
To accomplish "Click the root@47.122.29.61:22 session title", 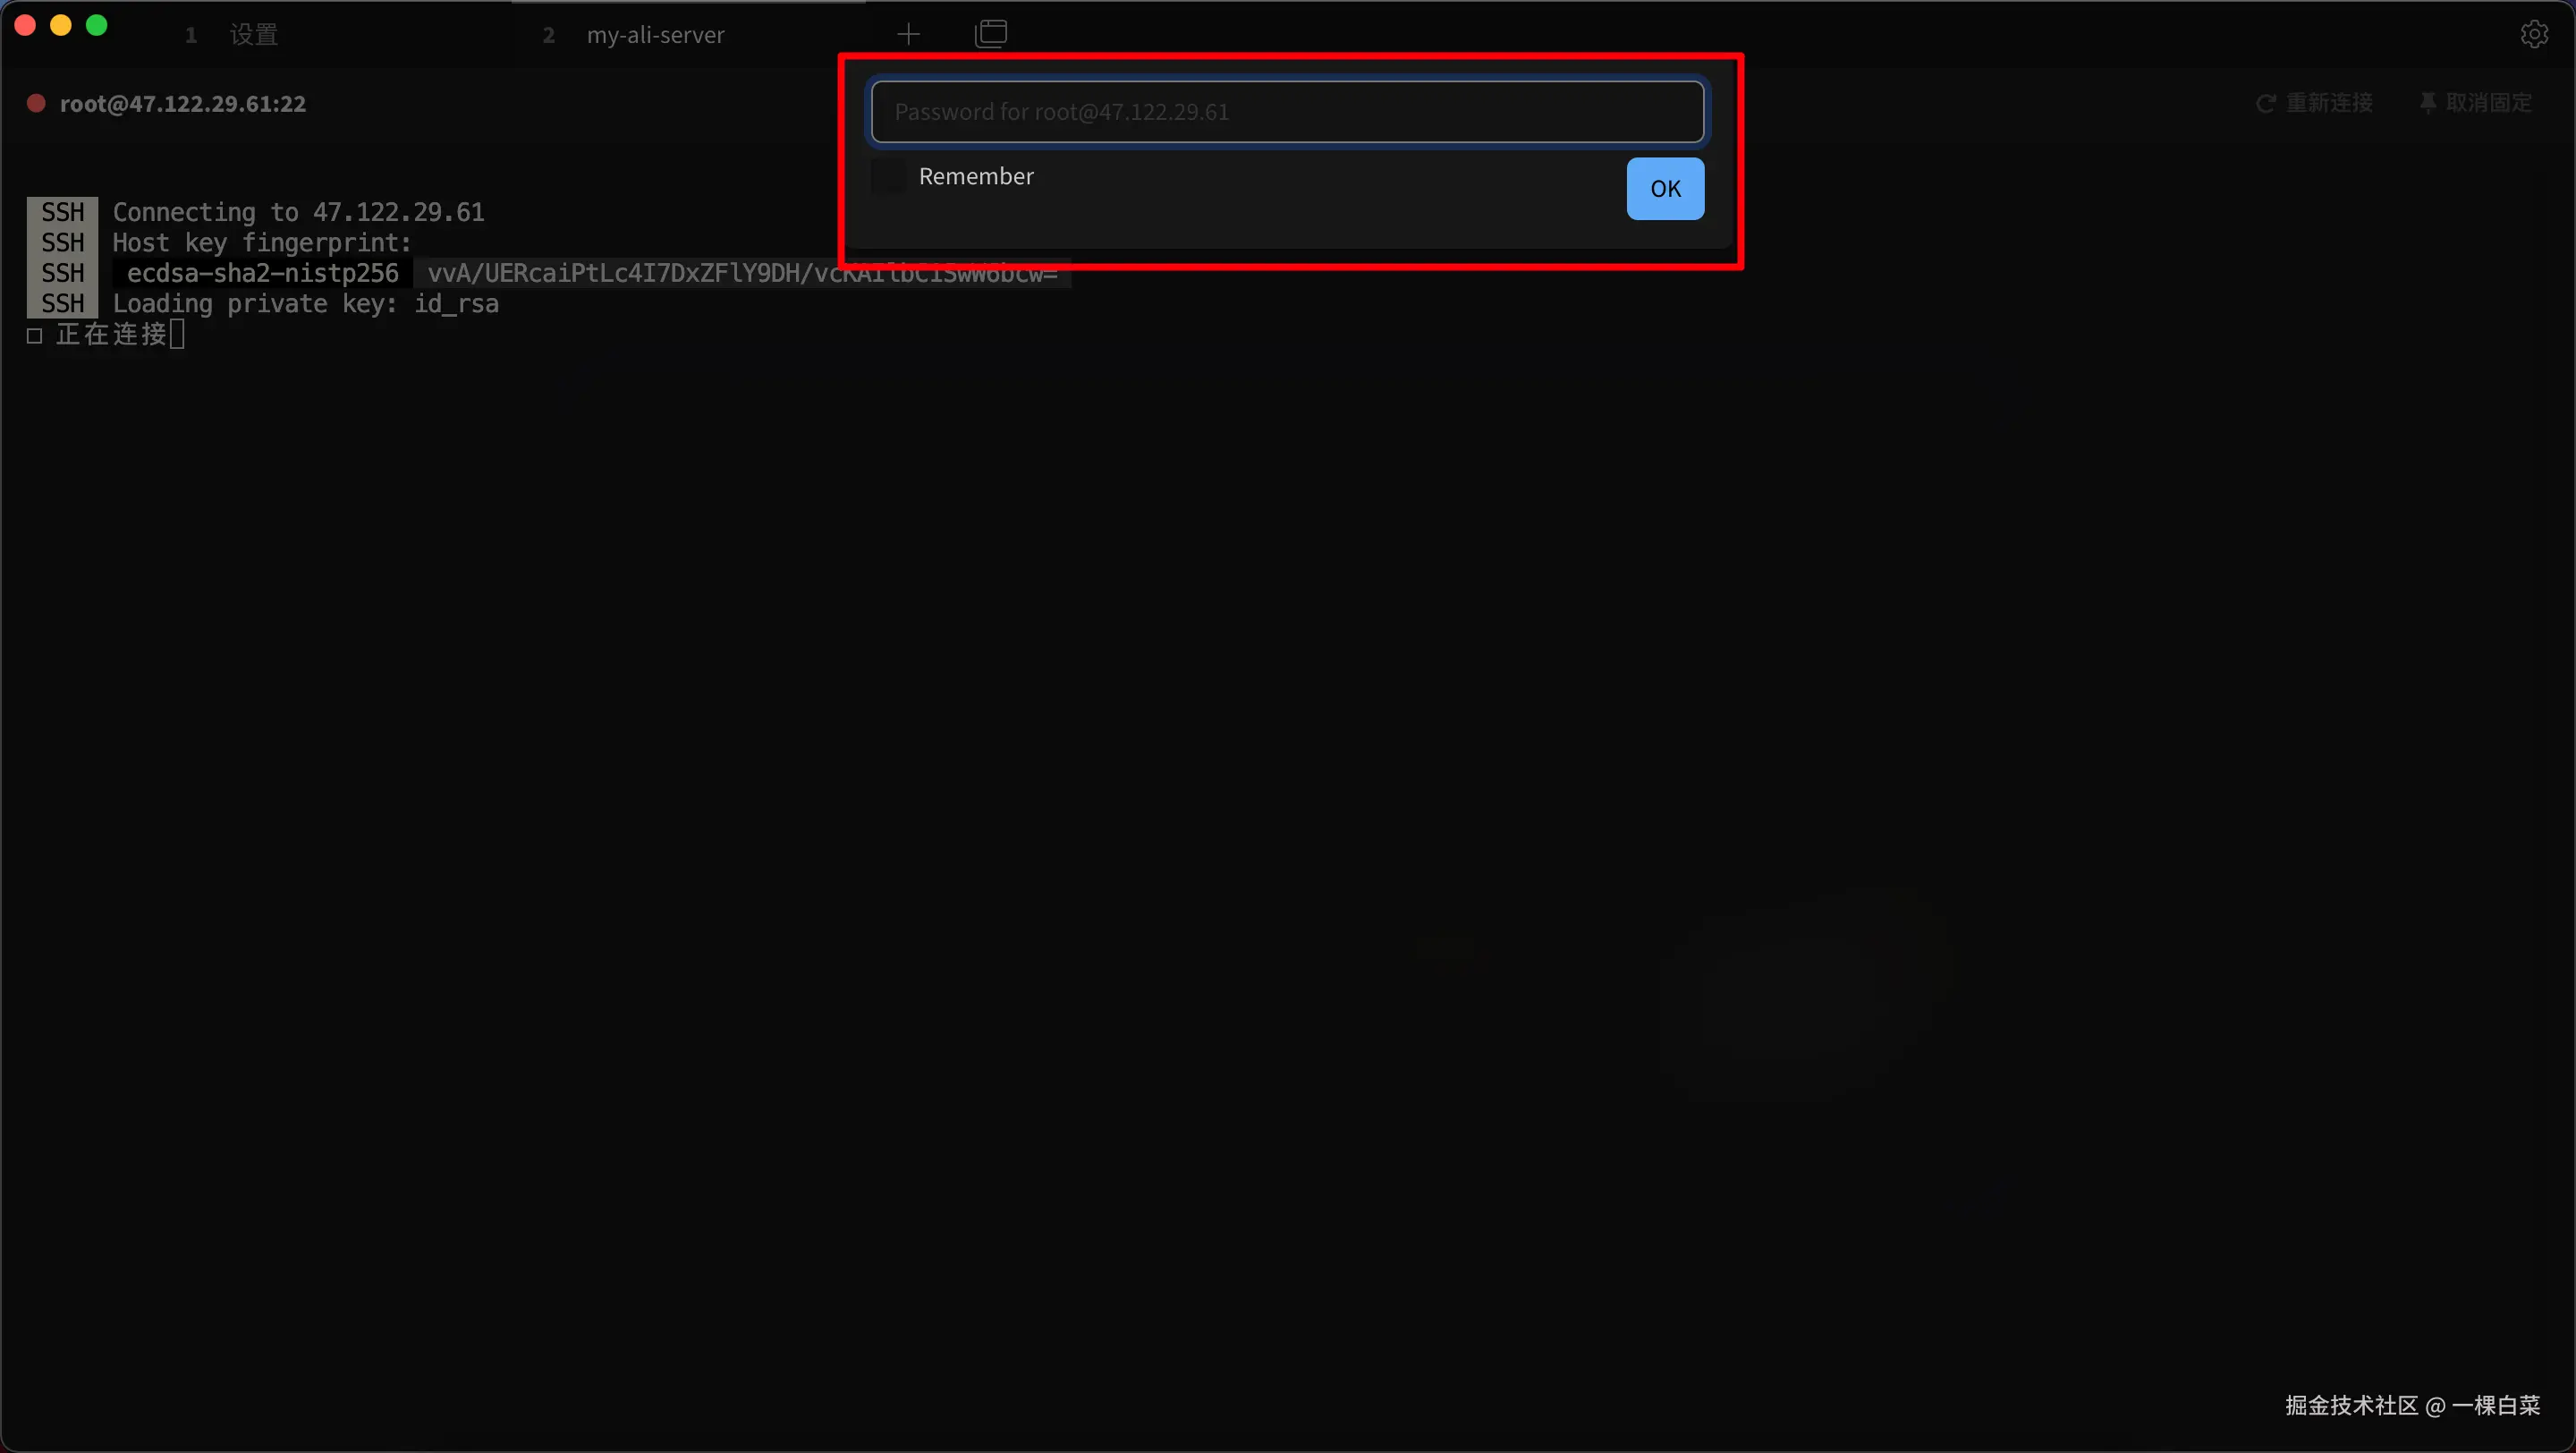I will click(x=183, y=104).
